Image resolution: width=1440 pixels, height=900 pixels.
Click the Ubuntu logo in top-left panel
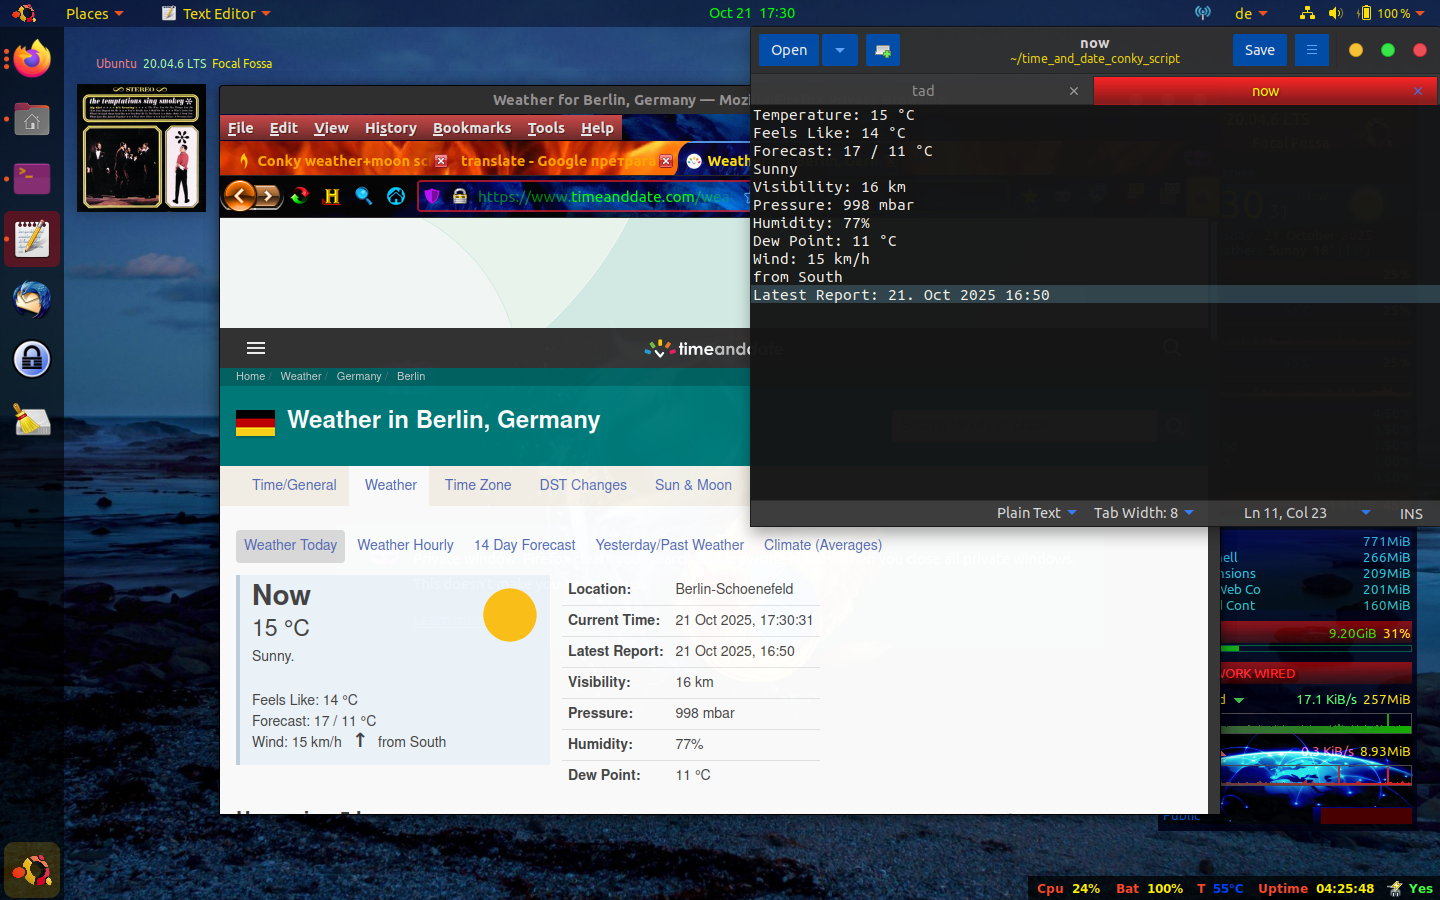click(x=24, y=13)
